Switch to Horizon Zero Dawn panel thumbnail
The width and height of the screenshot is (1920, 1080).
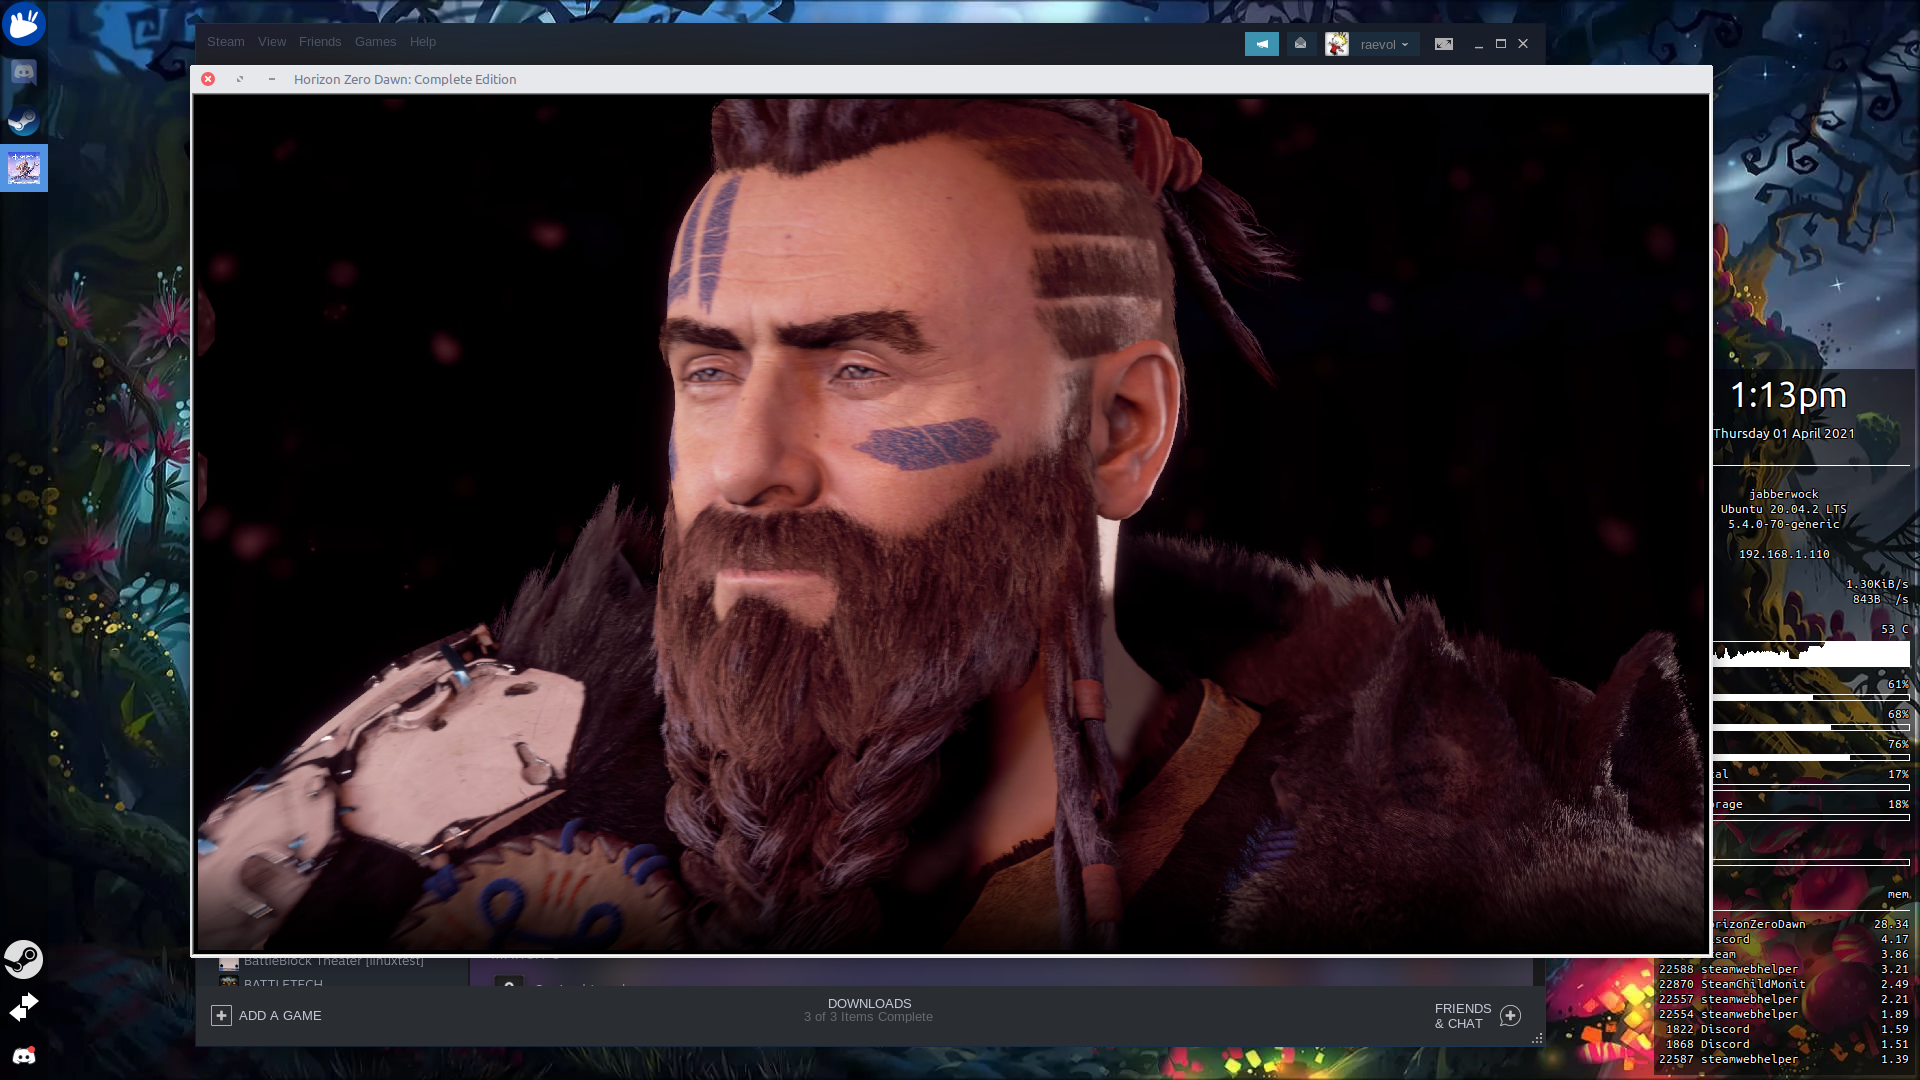[x=24, y=168]
